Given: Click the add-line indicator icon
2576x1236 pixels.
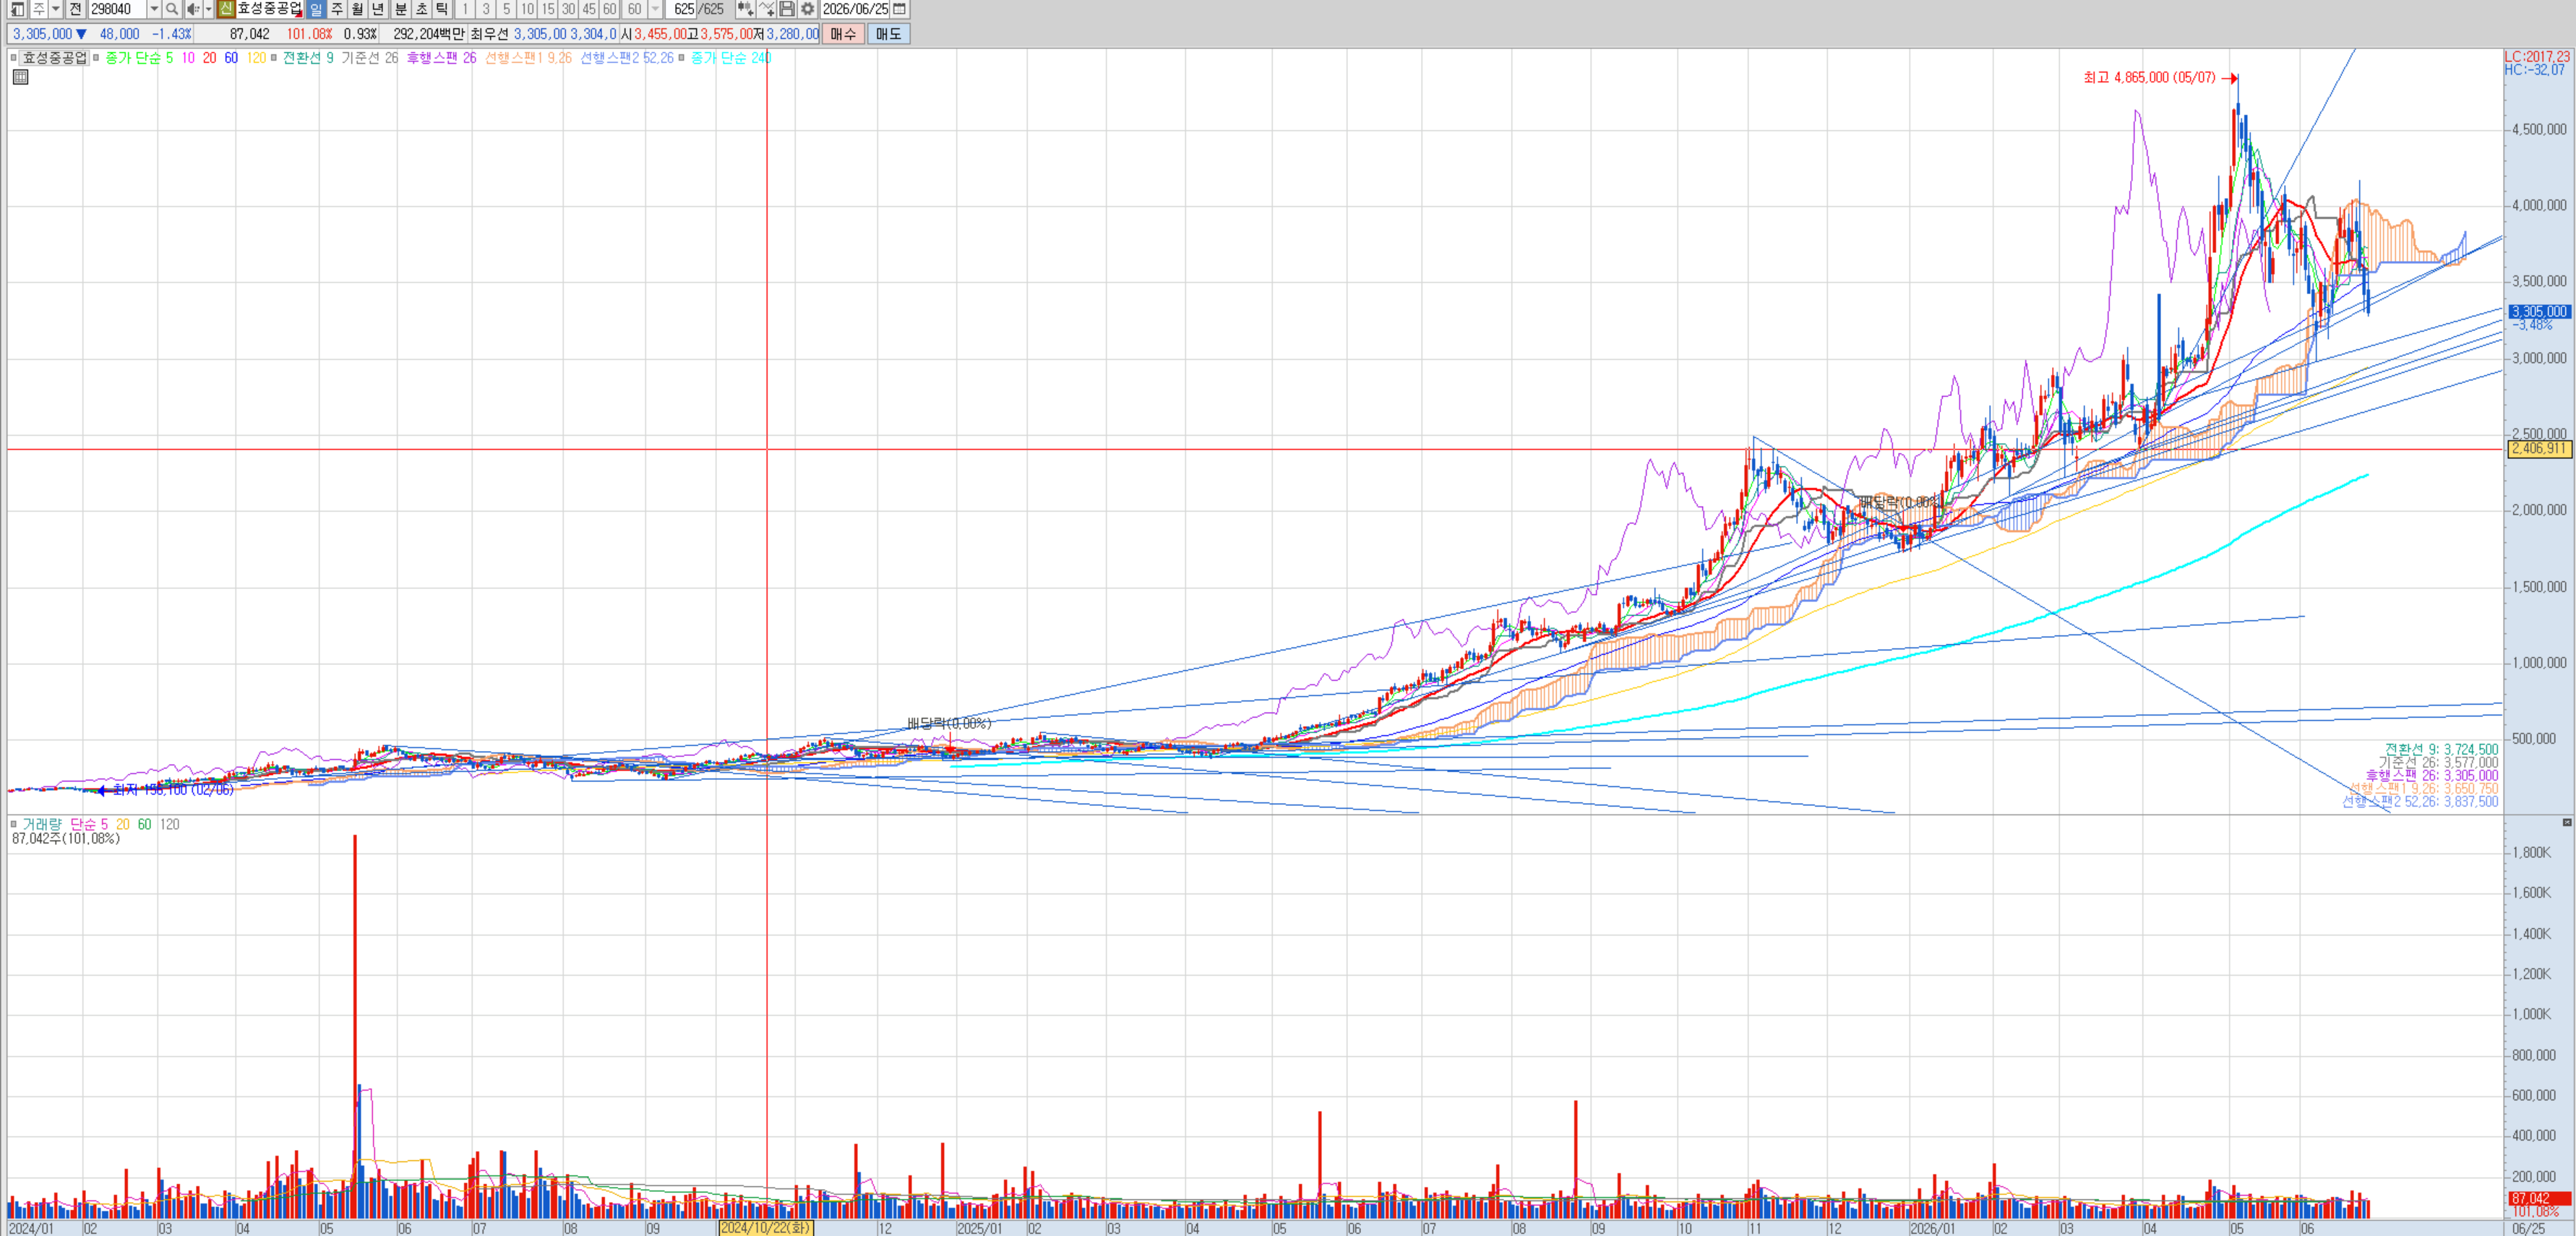Looking at the screenshot, I should (x=766, y=9).
